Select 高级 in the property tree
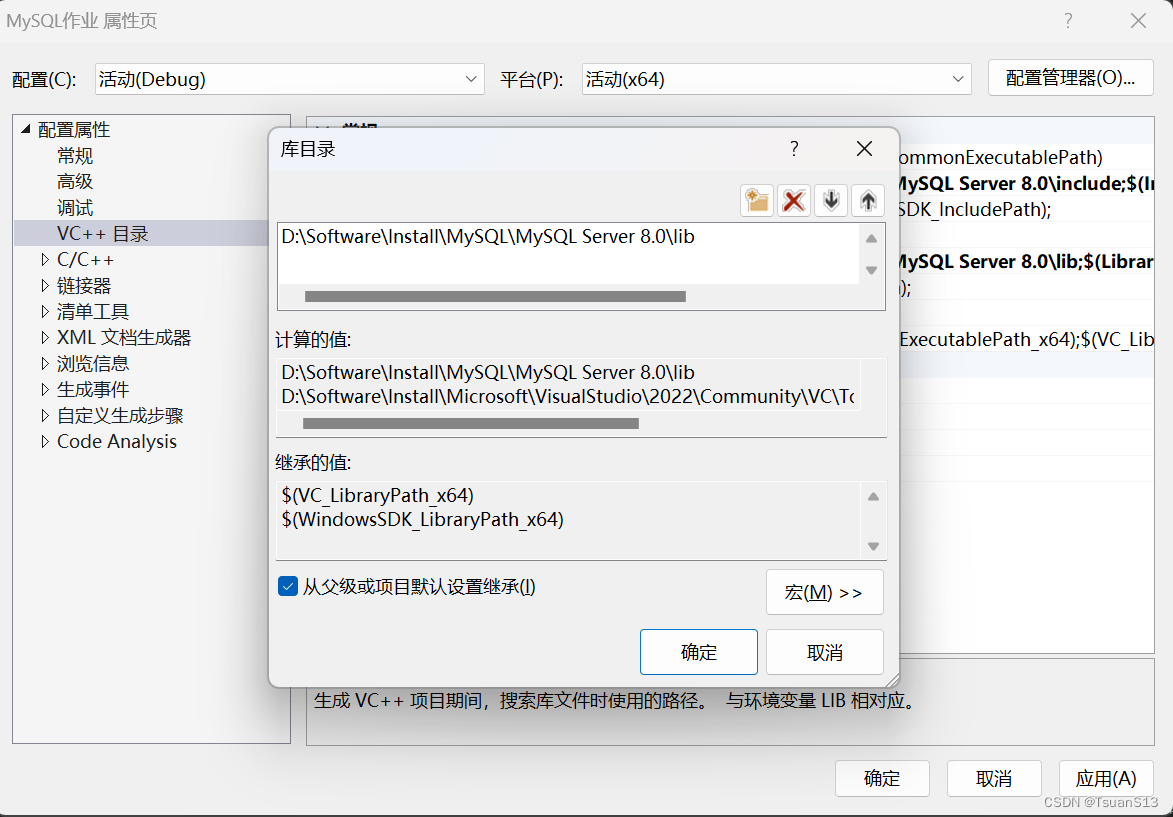Viewport: 1173px width, 817px height. (75, 182)
